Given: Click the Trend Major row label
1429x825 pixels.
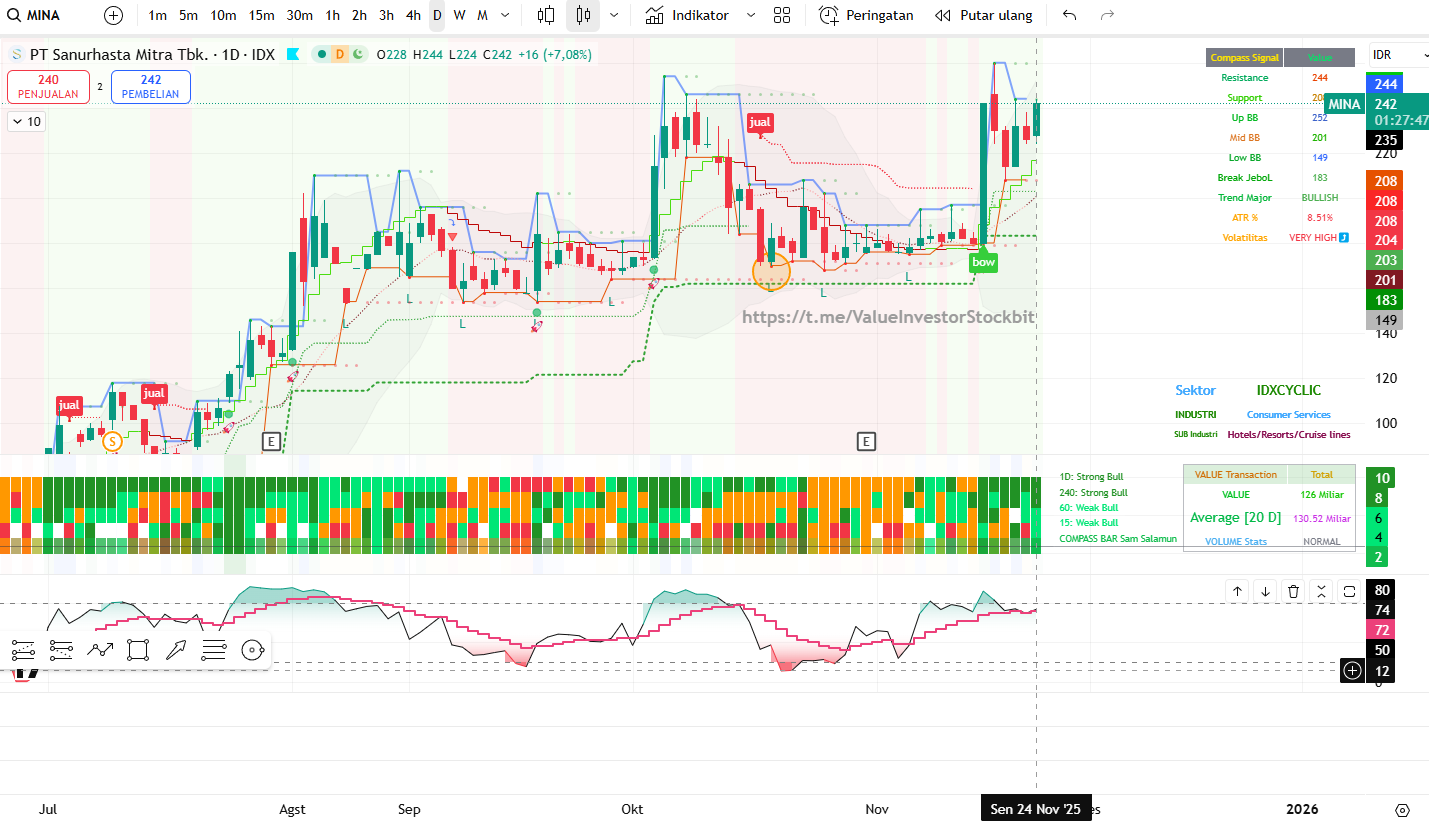Looking at the screenshot, I should point(1245,198).
